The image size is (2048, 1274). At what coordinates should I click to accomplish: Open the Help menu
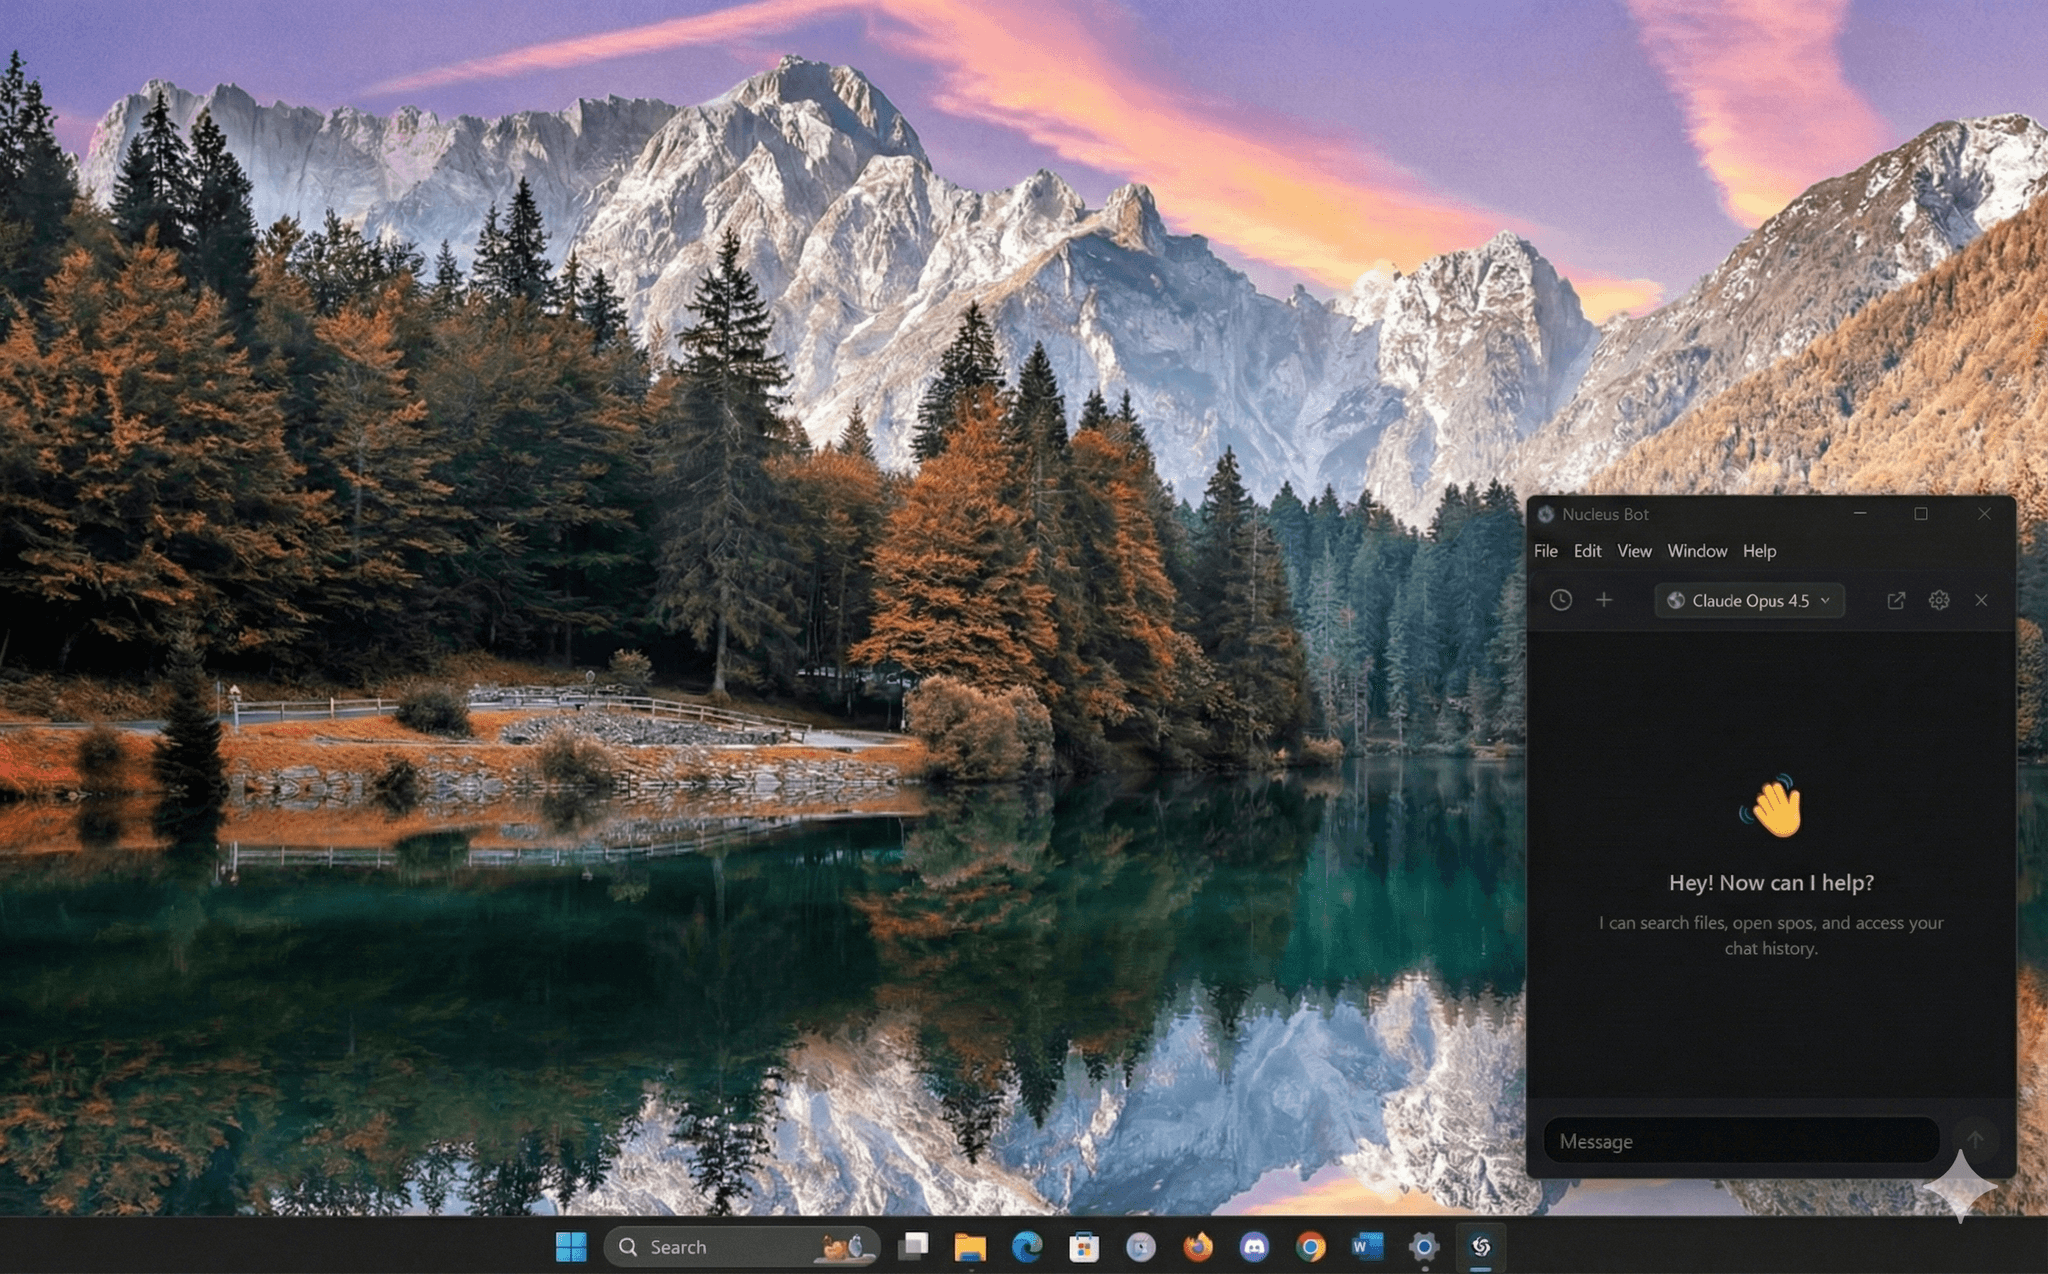point(1759,551)
